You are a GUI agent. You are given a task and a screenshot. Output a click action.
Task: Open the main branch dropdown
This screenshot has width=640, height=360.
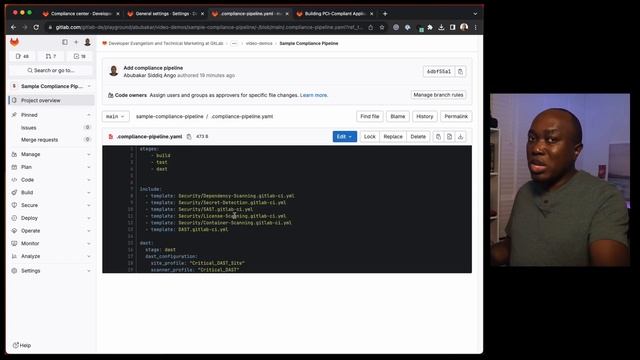115,116
